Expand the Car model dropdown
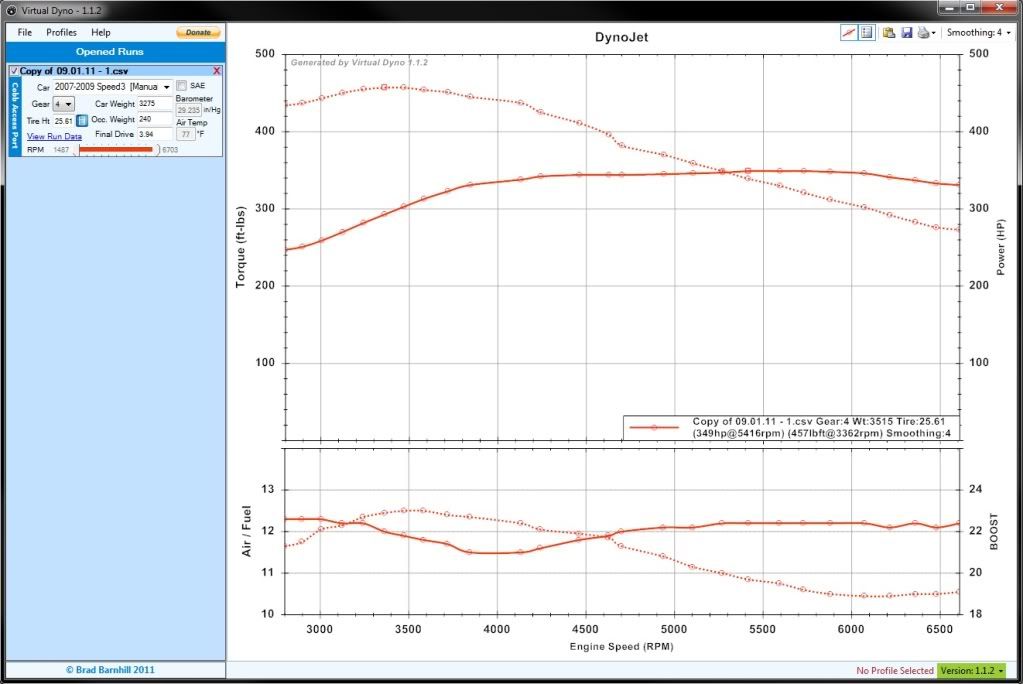 (166, 88)
